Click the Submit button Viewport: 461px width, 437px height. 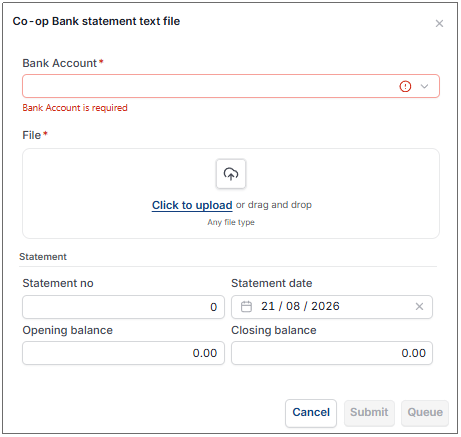369,412
